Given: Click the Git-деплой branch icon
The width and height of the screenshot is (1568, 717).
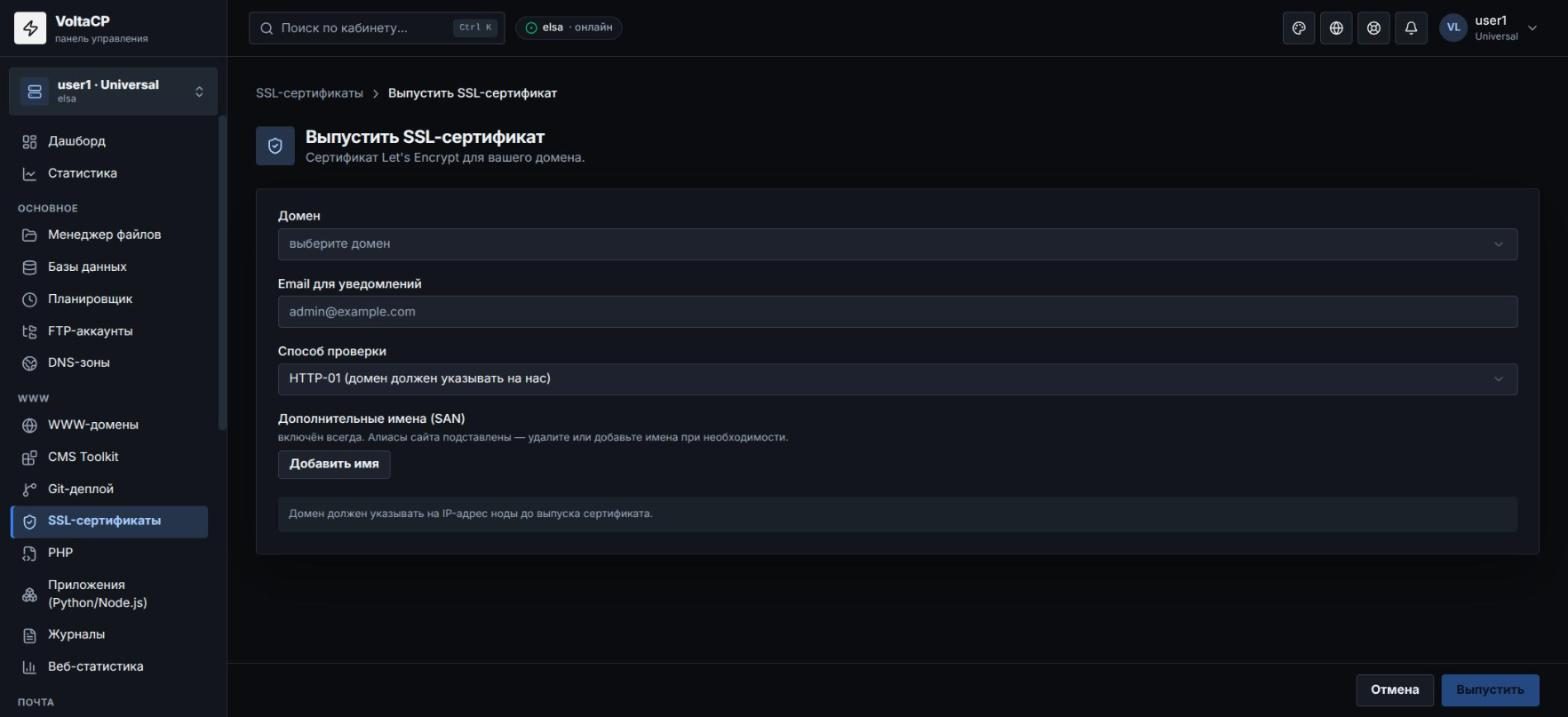Looking at the screenshot, I should coord(30,489).
